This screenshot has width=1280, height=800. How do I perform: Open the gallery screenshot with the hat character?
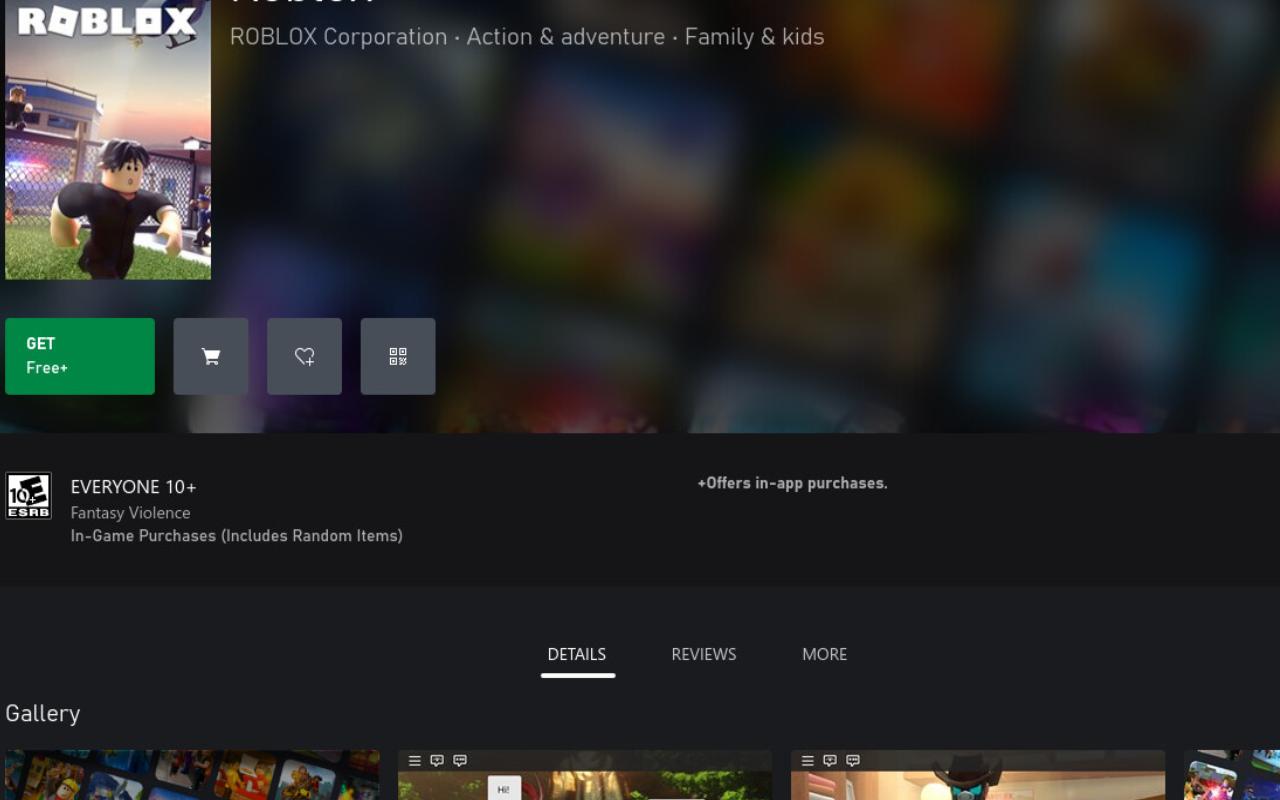tap(978, 775)
